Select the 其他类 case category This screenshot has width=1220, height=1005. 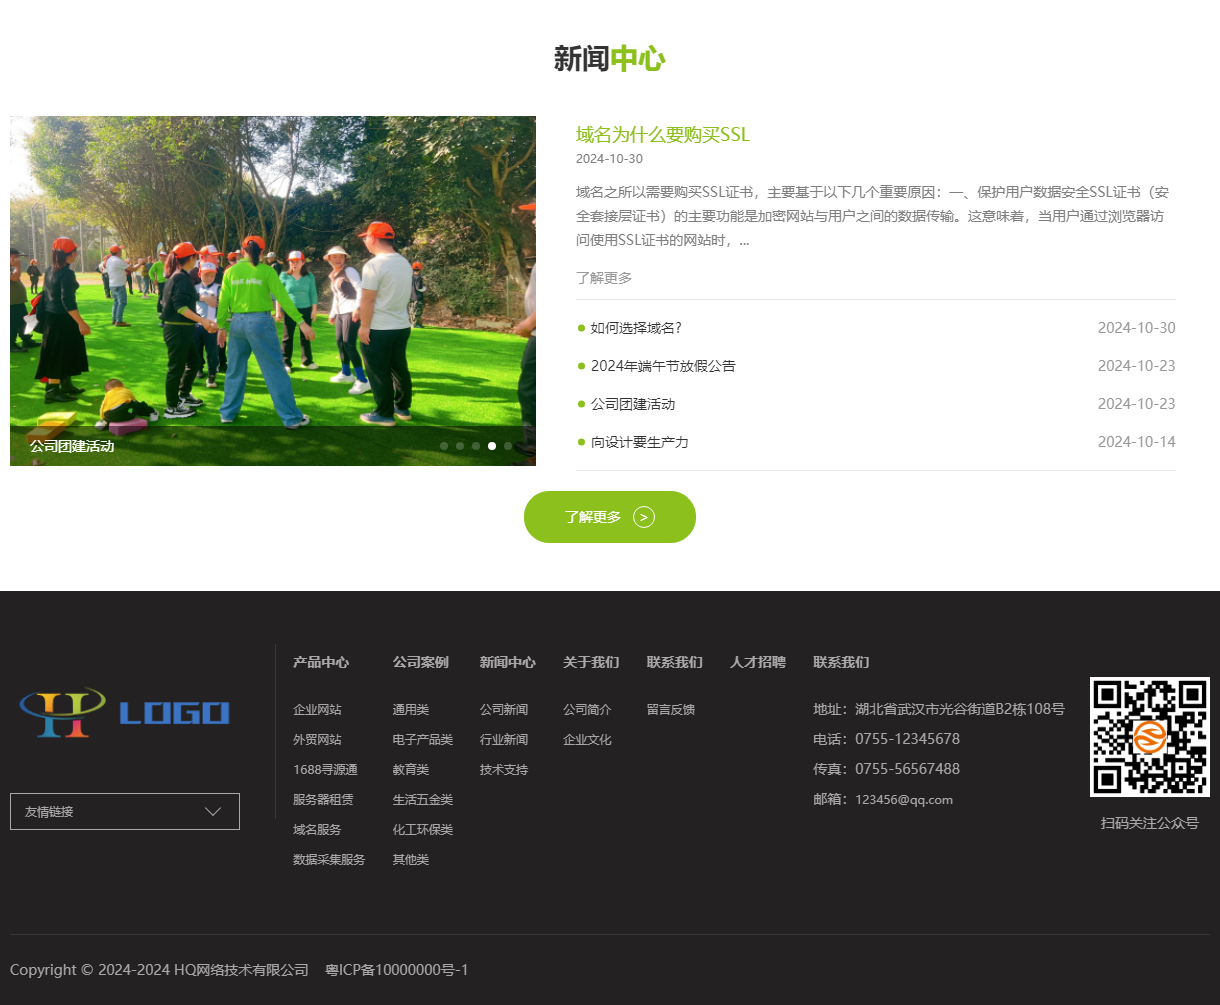coord(411,860)
